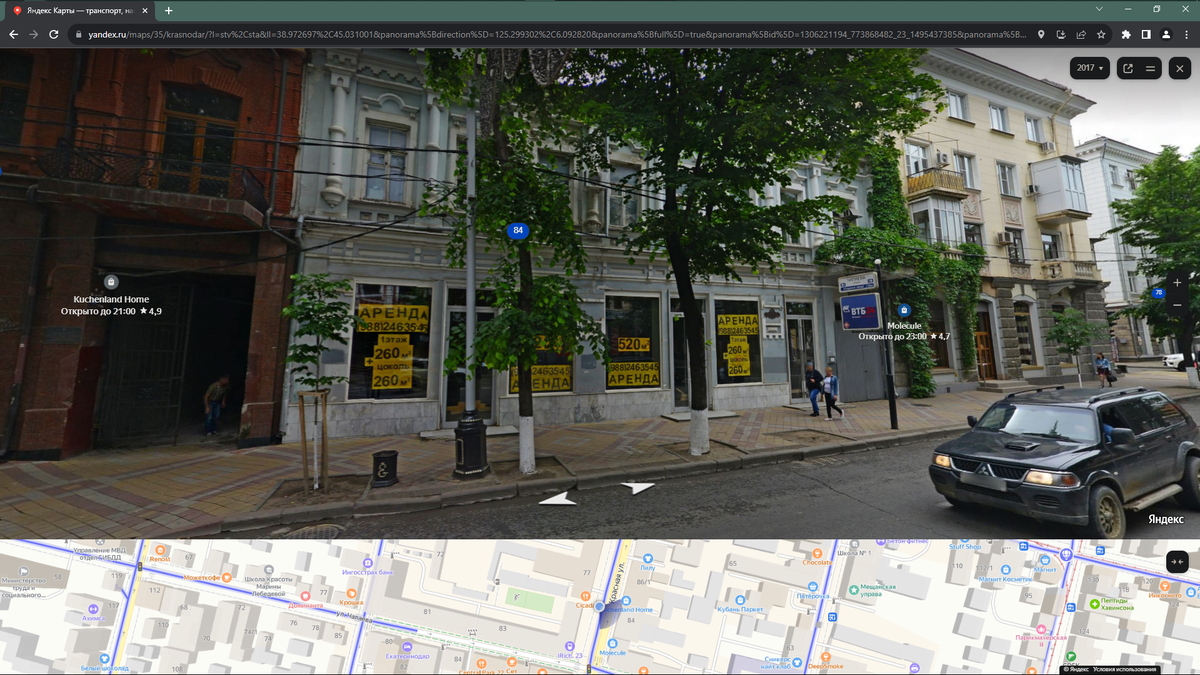Open the panorama menu (two-line icon)
The width and height of the screenshot is (1200, 675).
(1151, 68)
